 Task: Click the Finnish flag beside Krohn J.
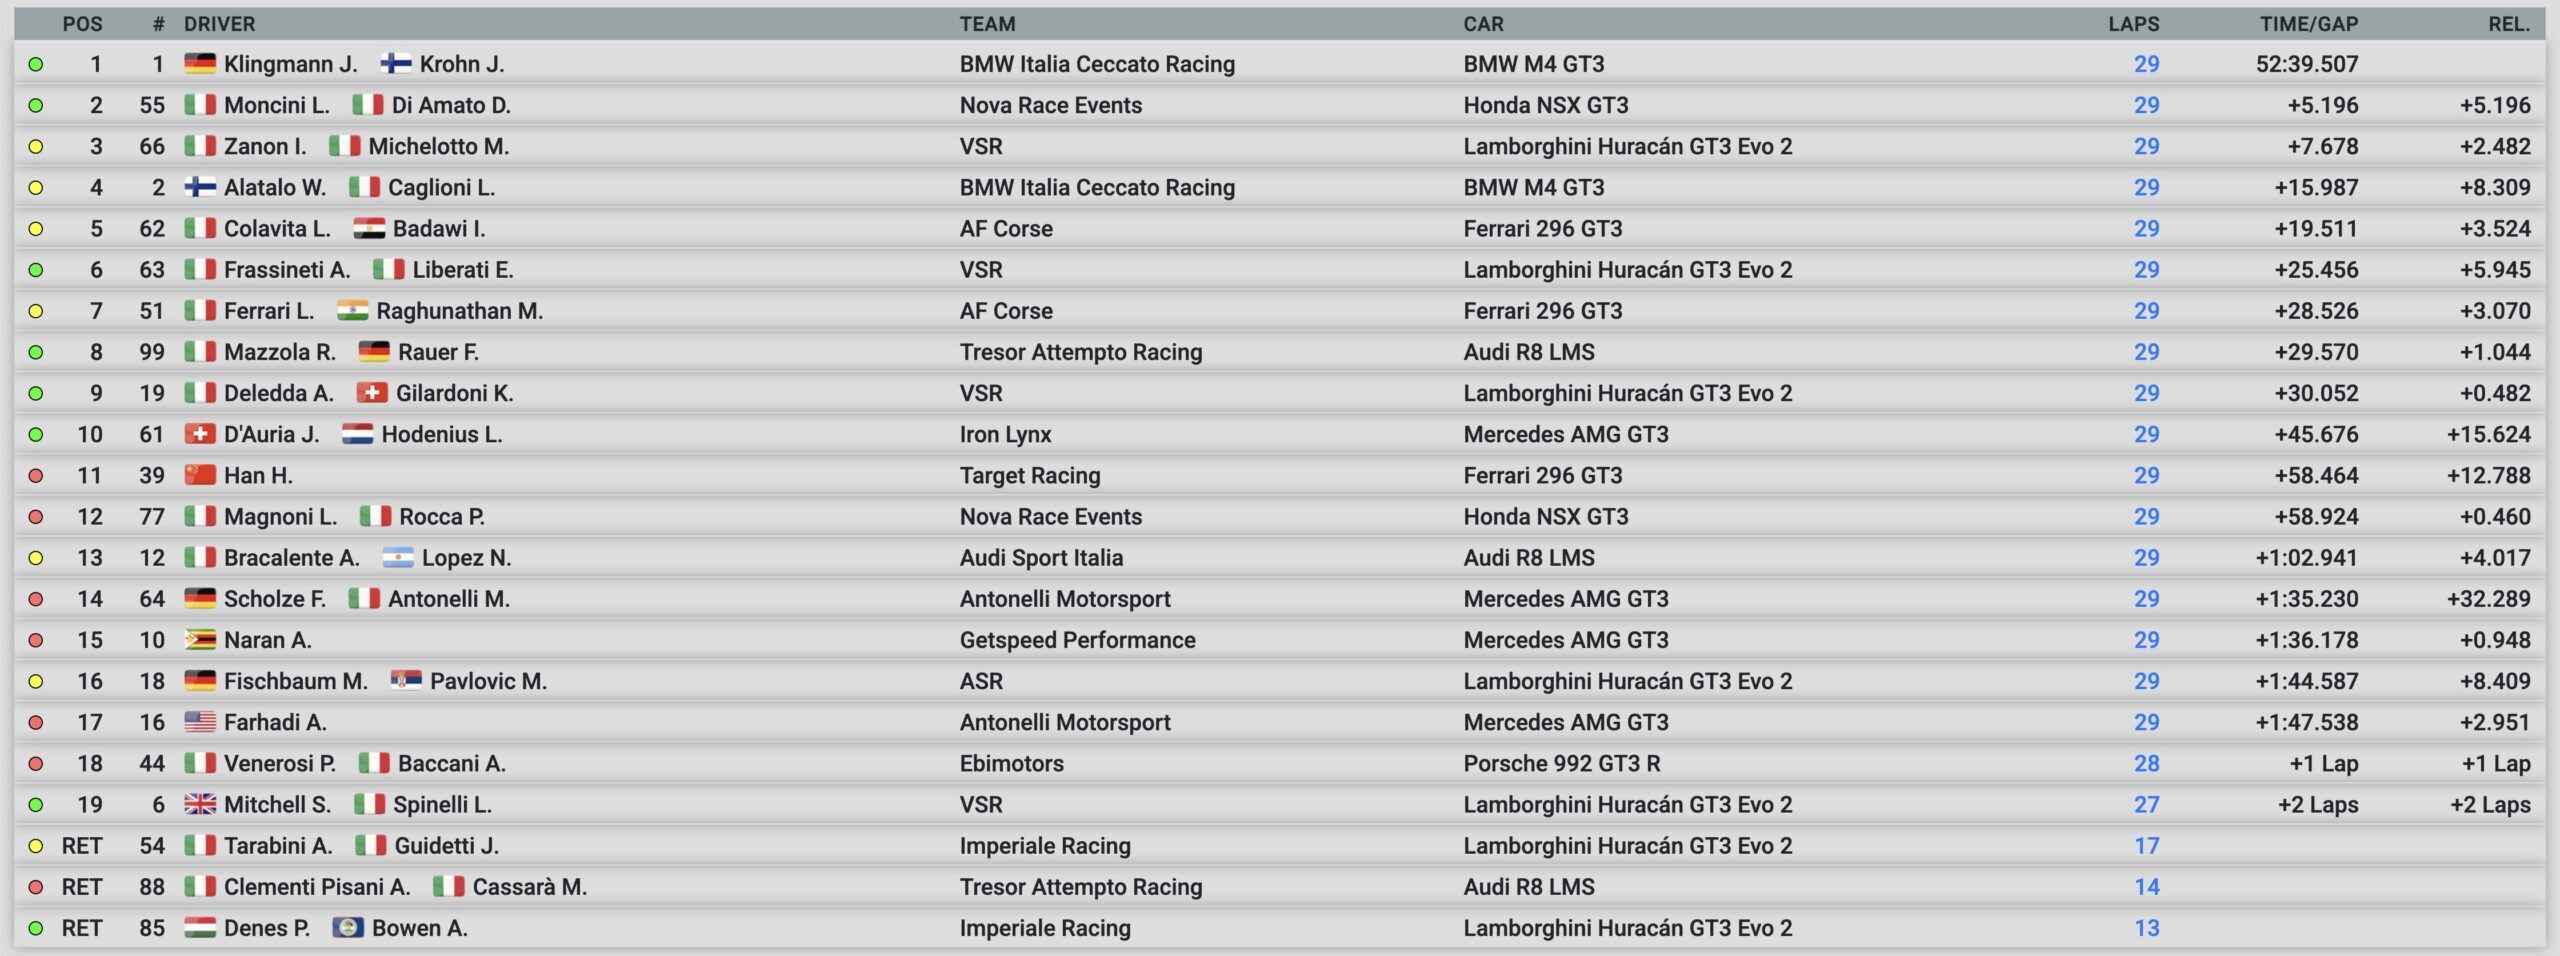(396, 64)
